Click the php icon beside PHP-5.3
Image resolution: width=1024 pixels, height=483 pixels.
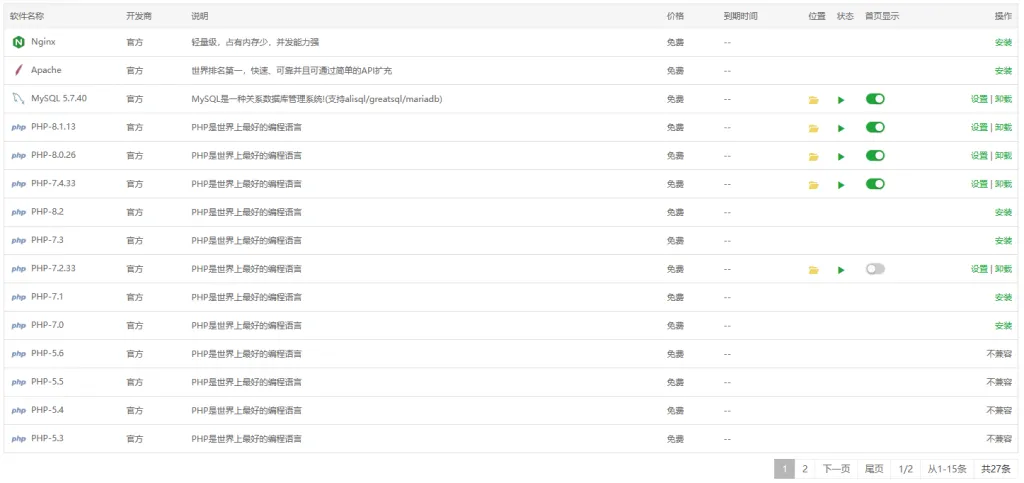[18, 439]
